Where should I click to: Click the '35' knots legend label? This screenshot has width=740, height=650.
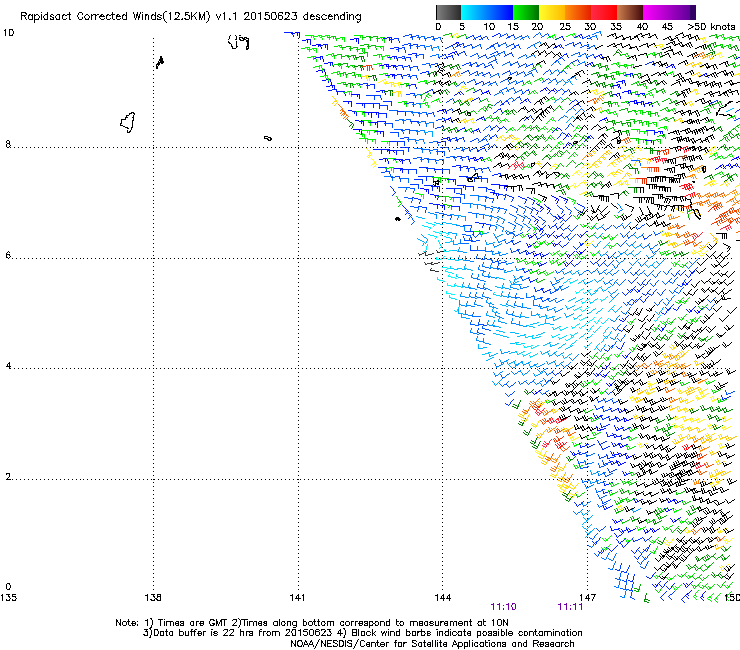616,27
